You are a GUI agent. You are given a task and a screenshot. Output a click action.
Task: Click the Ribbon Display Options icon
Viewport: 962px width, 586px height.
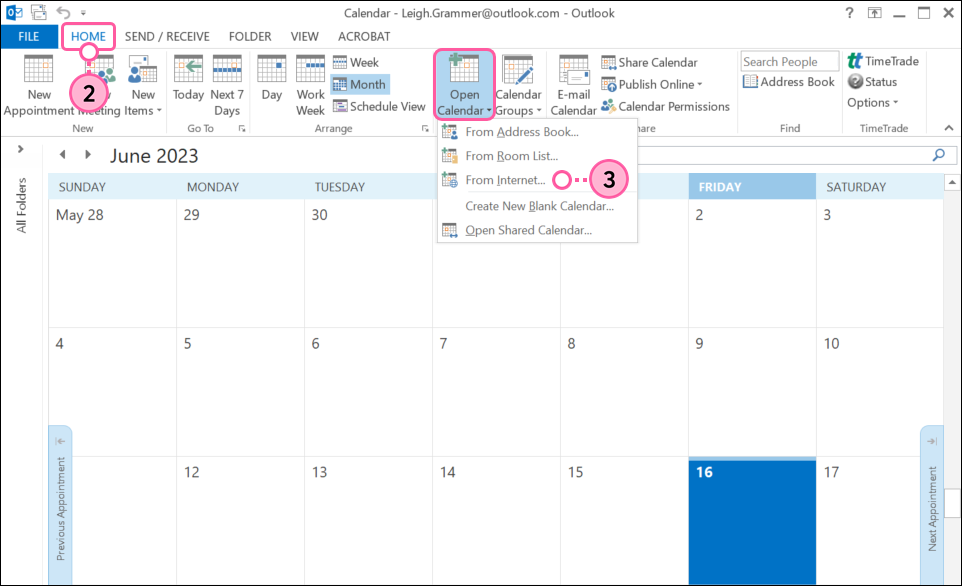click(x=874, y=12)
